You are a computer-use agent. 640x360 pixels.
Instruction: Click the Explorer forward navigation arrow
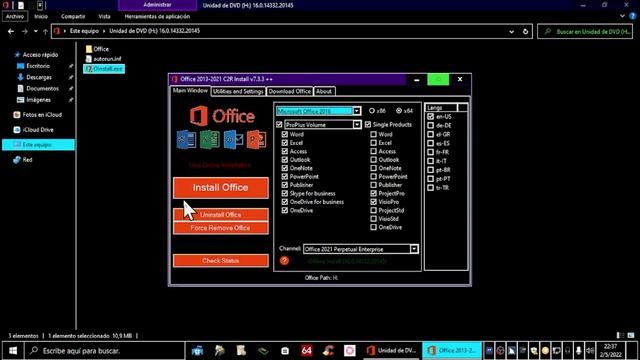pyautogui.click(x=25, y=31)
